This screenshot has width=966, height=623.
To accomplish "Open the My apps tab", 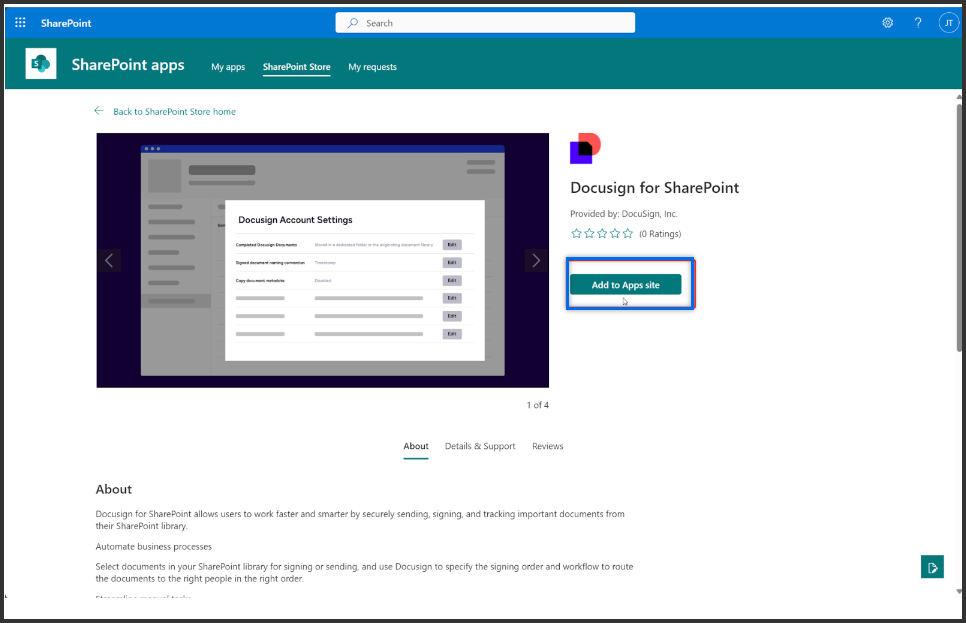I will point(228,67).
